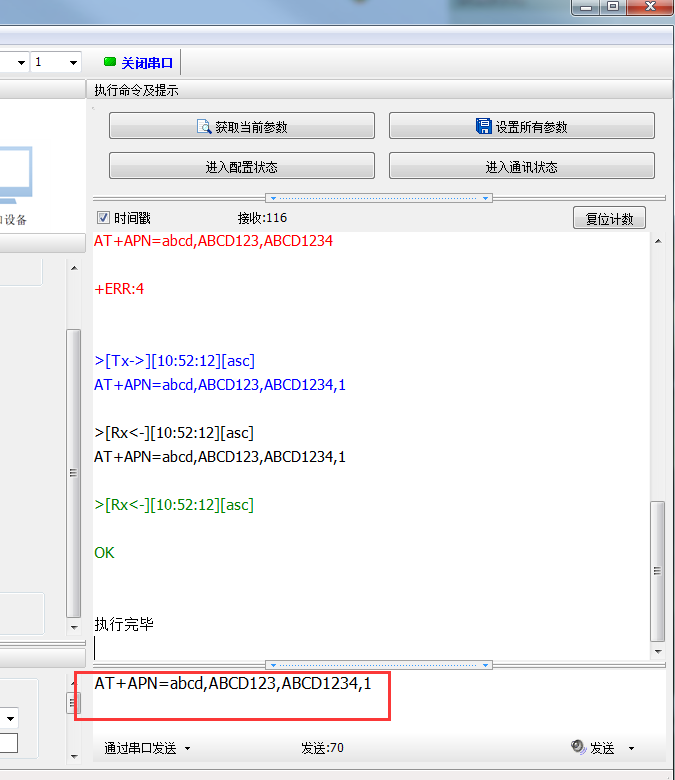
Task: Toggle the 时间戳 timestamp checkbox
Action: click(103, 218)
